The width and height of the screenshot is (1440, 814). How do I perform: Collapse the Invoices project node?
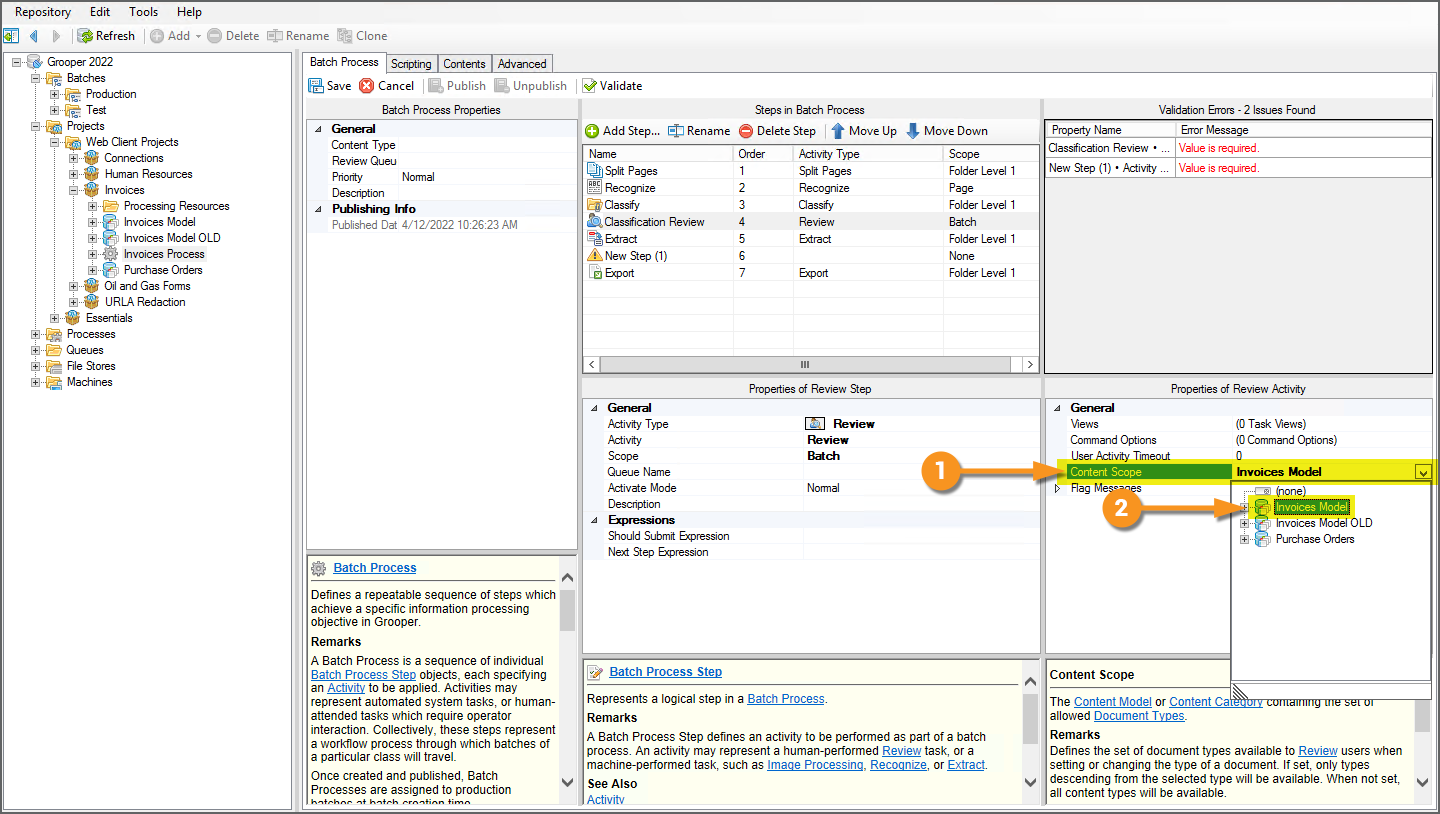pos(75,190)
